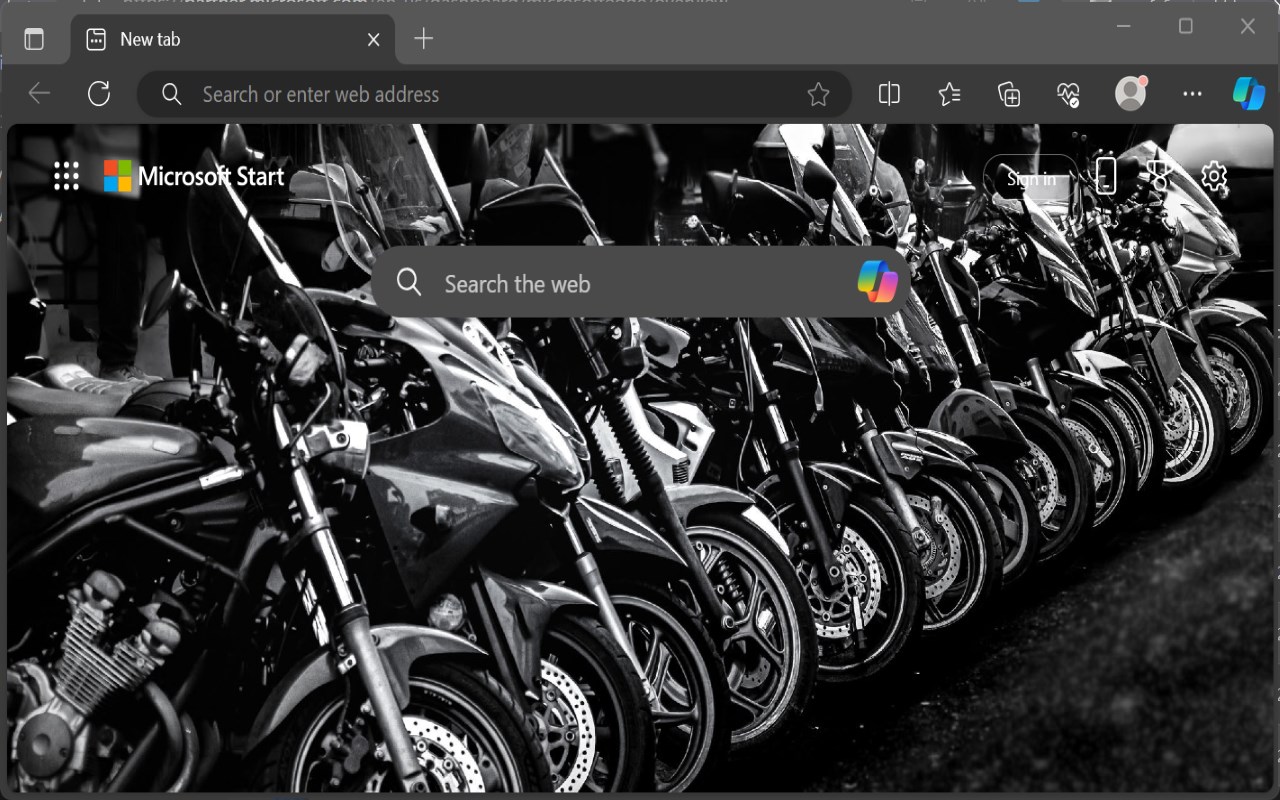Open a new tab with plus button

[424, 38]
